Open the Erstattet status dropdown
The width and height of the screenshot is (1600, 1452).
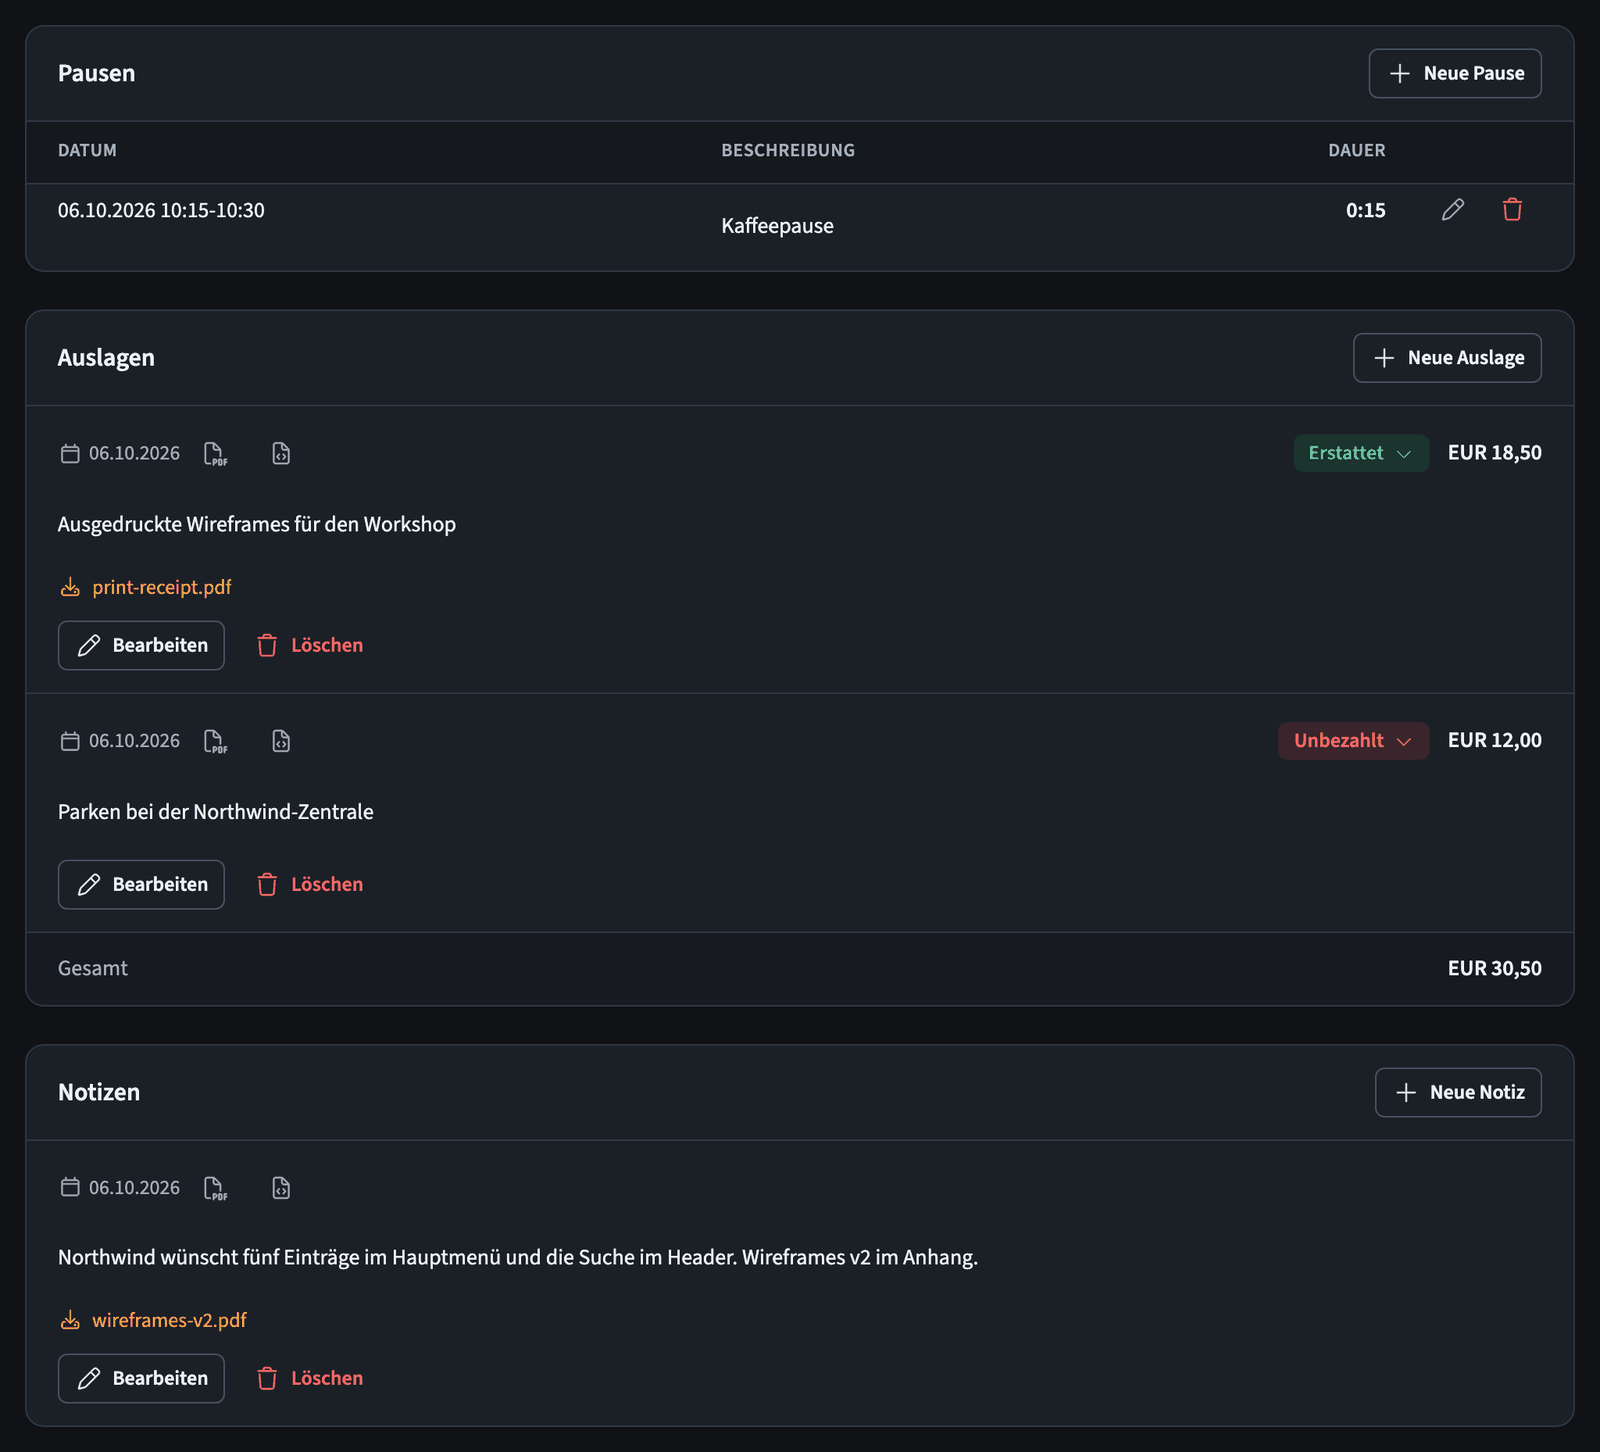click(1361, 453)
